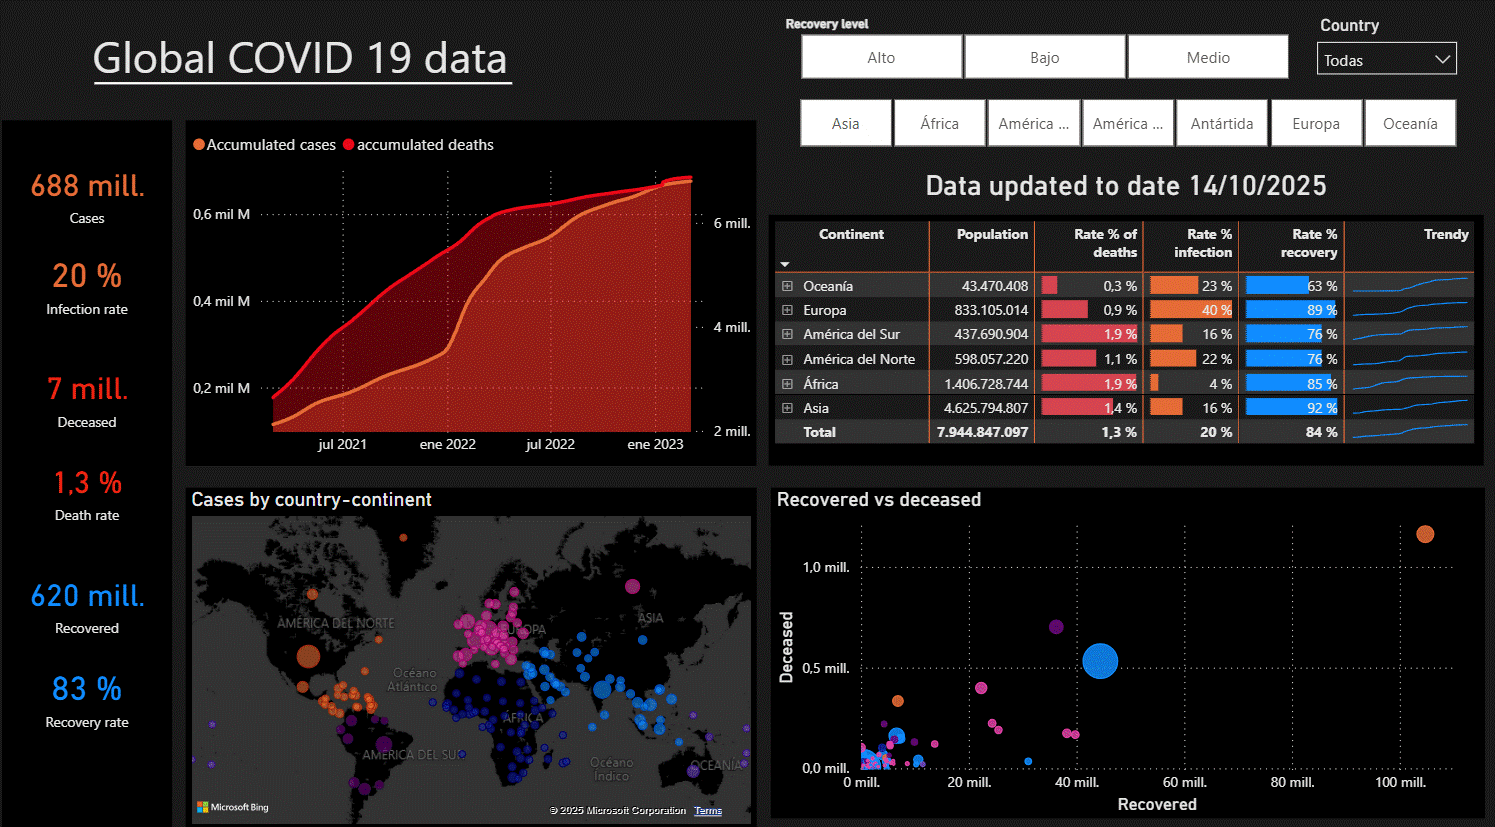Click the Europa trend sparkline

tap(1409, 310)
